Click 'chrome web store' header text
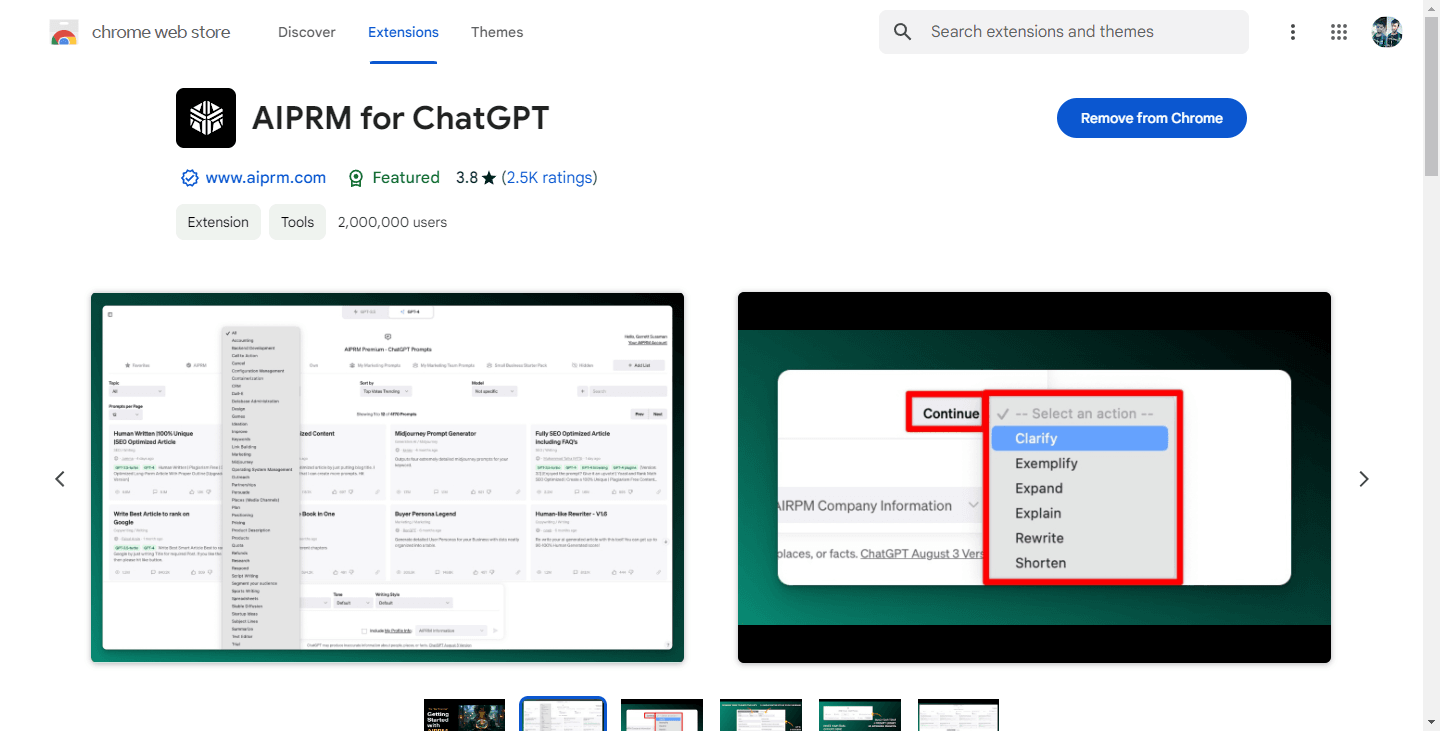This screenshot has height=731, width=1440. tap(161, 32)
